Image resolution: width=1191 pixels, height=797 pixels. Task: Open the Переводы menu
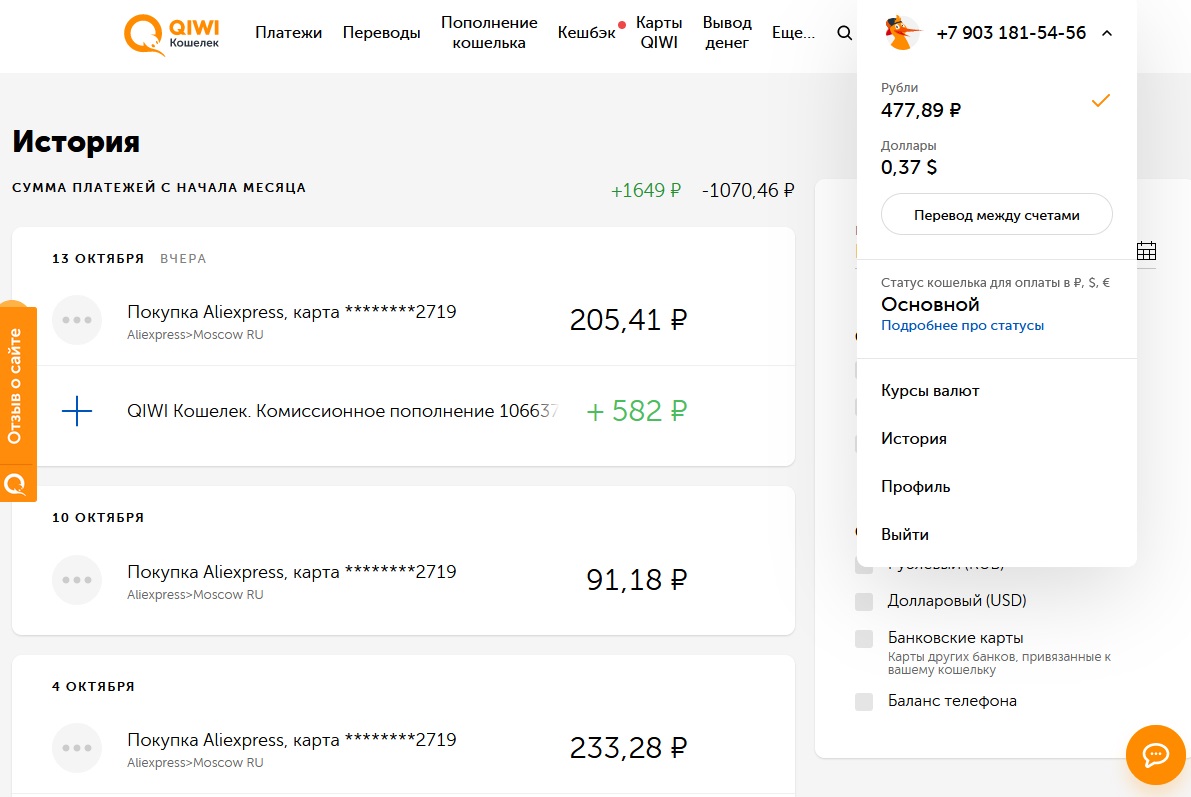point(381,33)
